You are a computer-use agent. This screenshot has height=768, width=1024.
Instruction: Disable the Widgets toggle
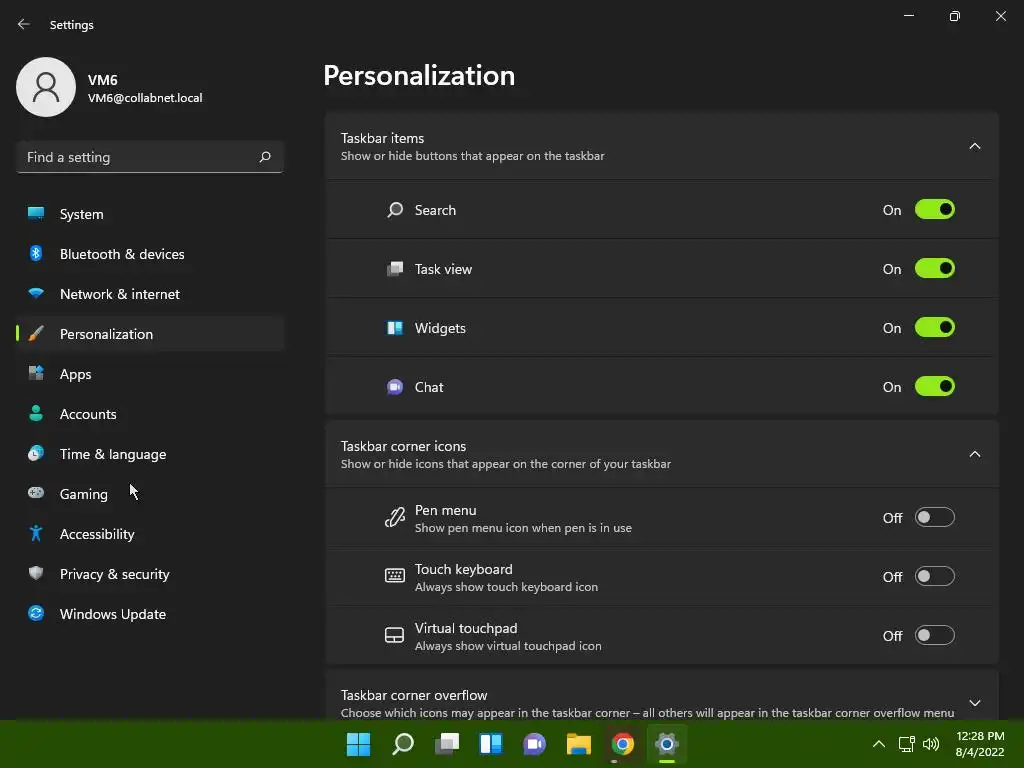[935, 327]
